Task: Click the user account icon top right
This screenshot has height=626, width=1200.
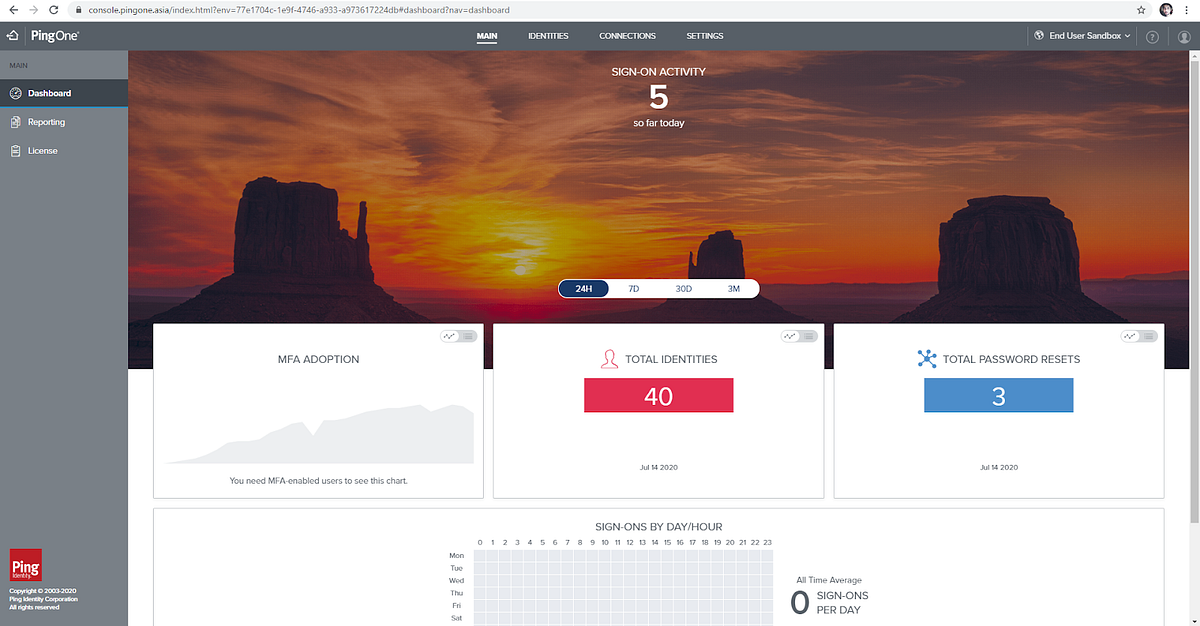Action: tap(1184, 35)
